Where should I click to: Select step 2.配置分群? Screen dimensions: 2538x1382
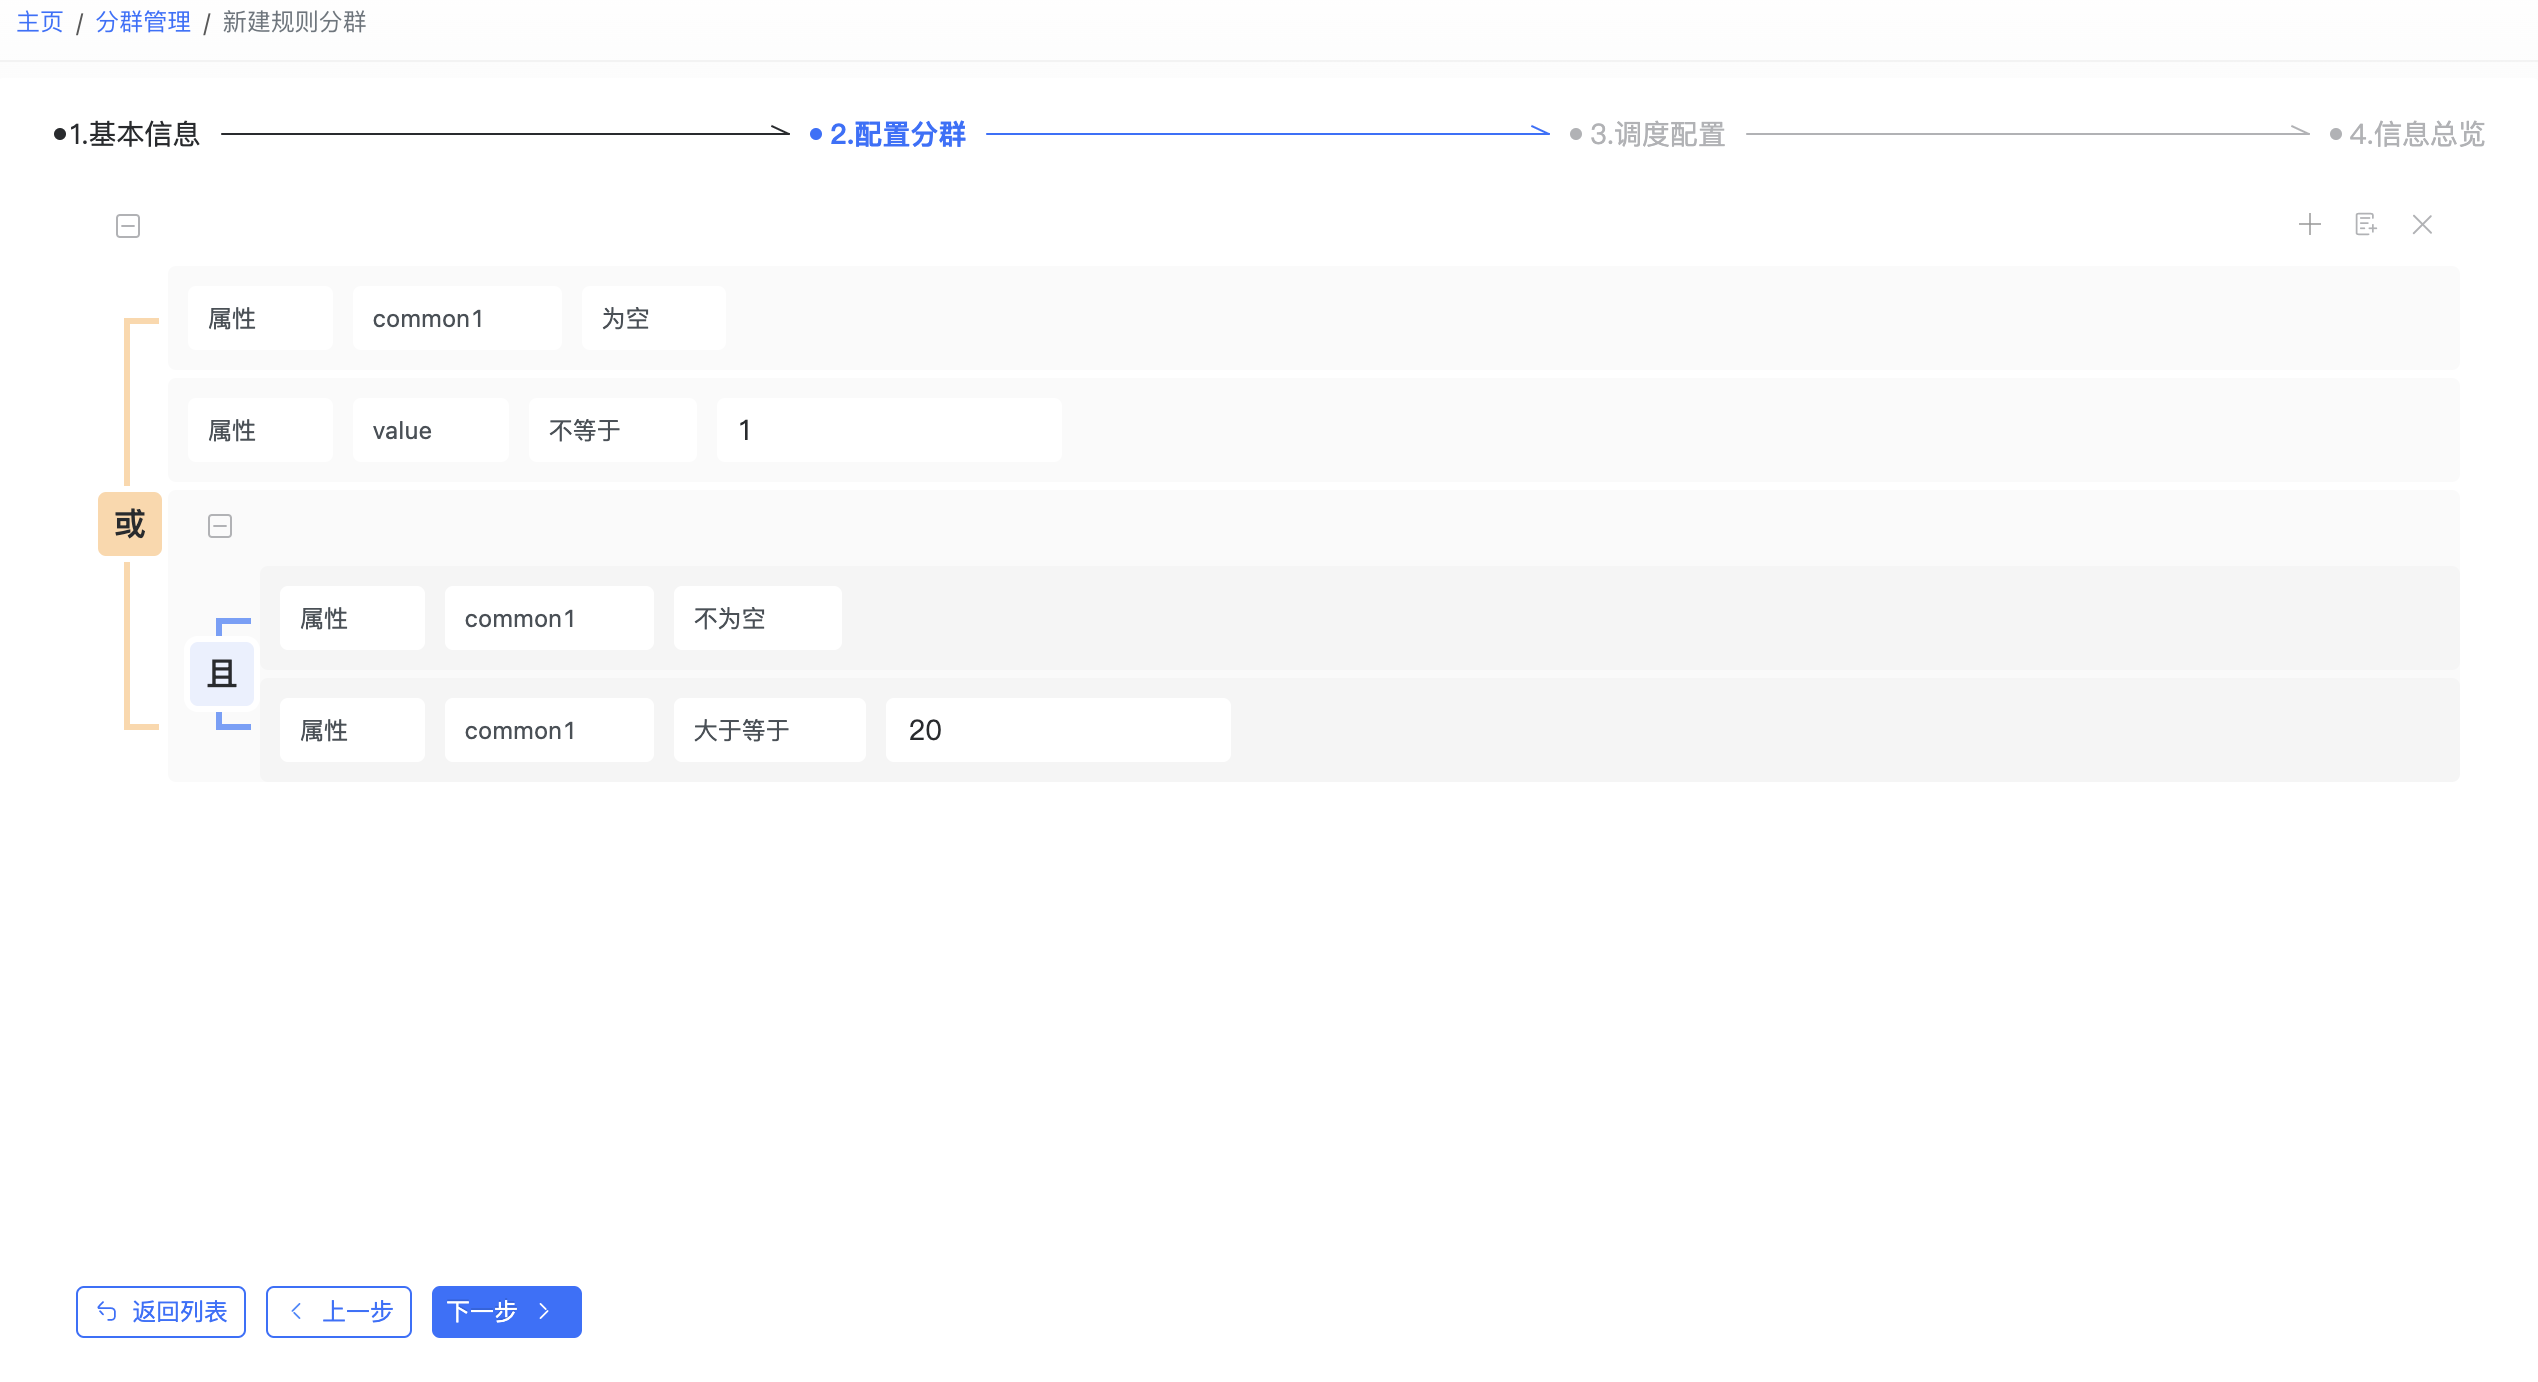coord(888,134)
